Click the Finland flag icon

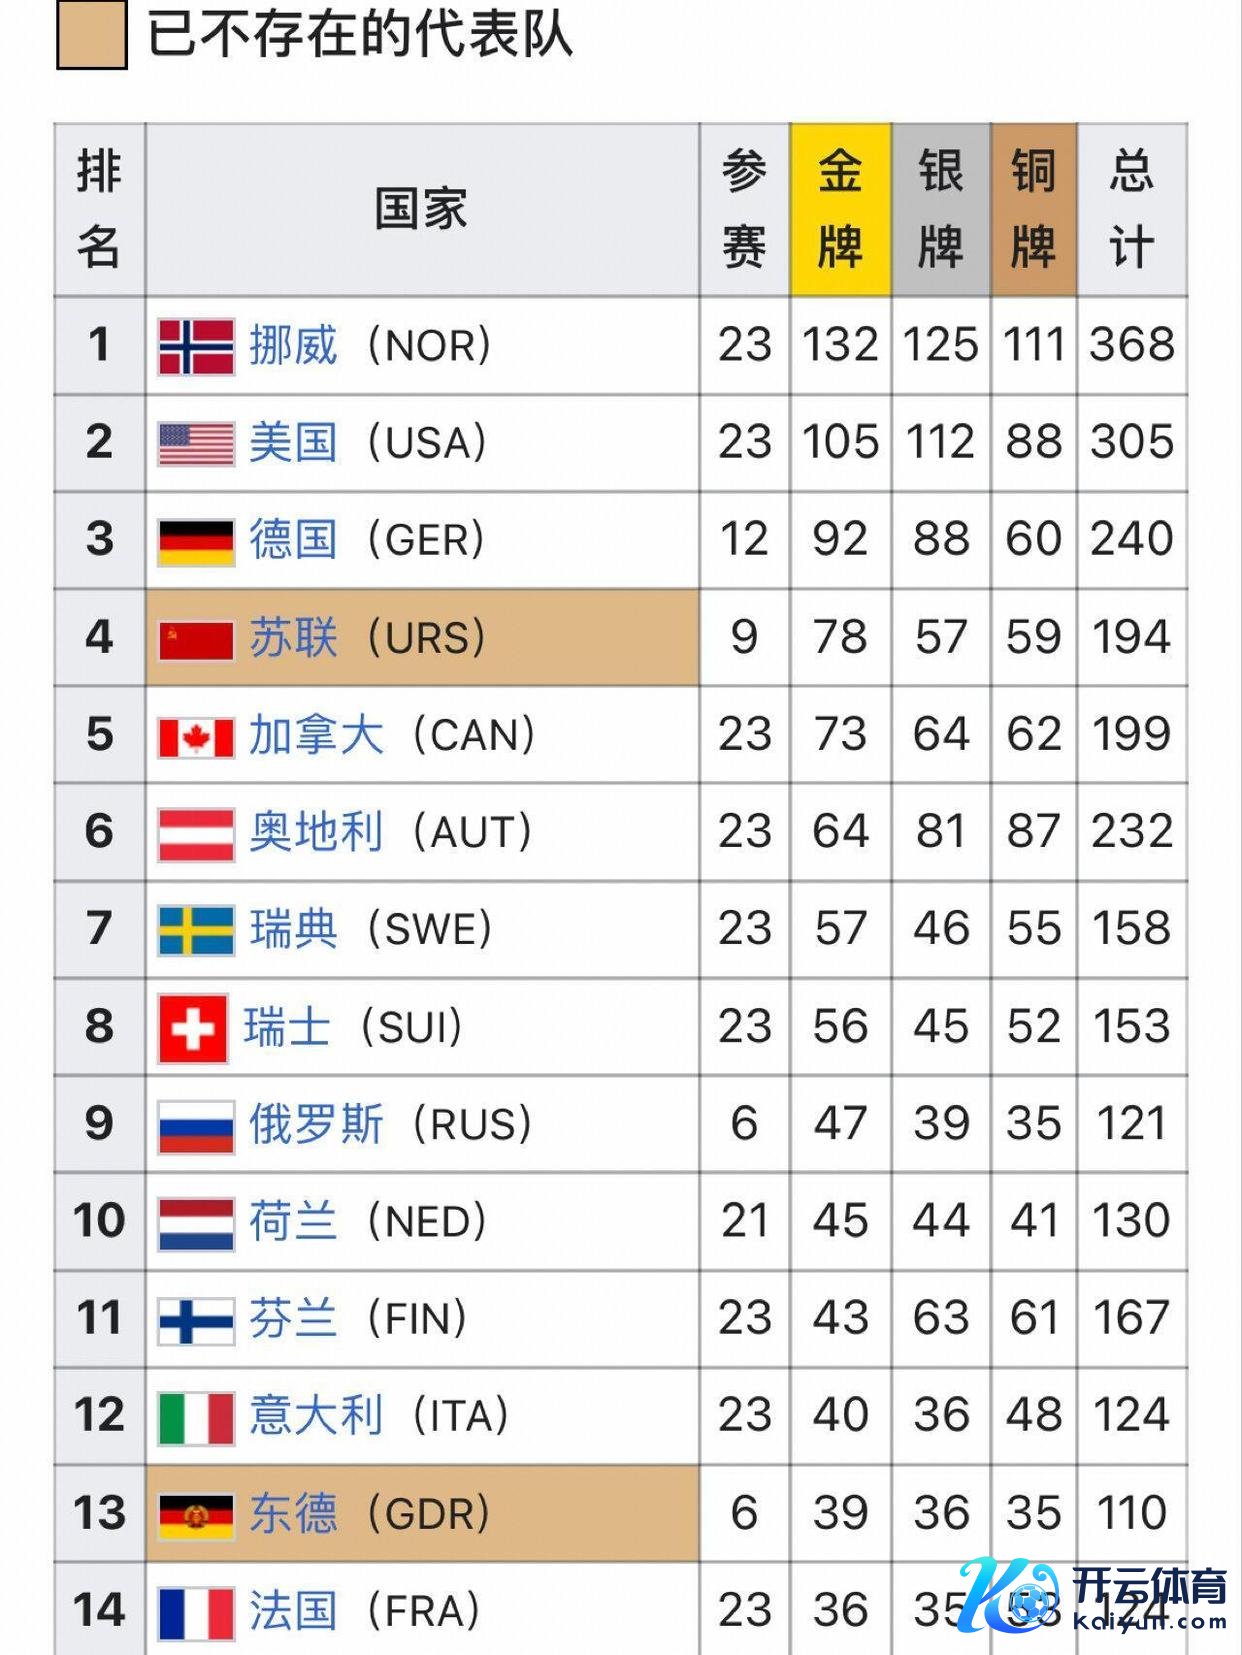tap(197, 1319)
